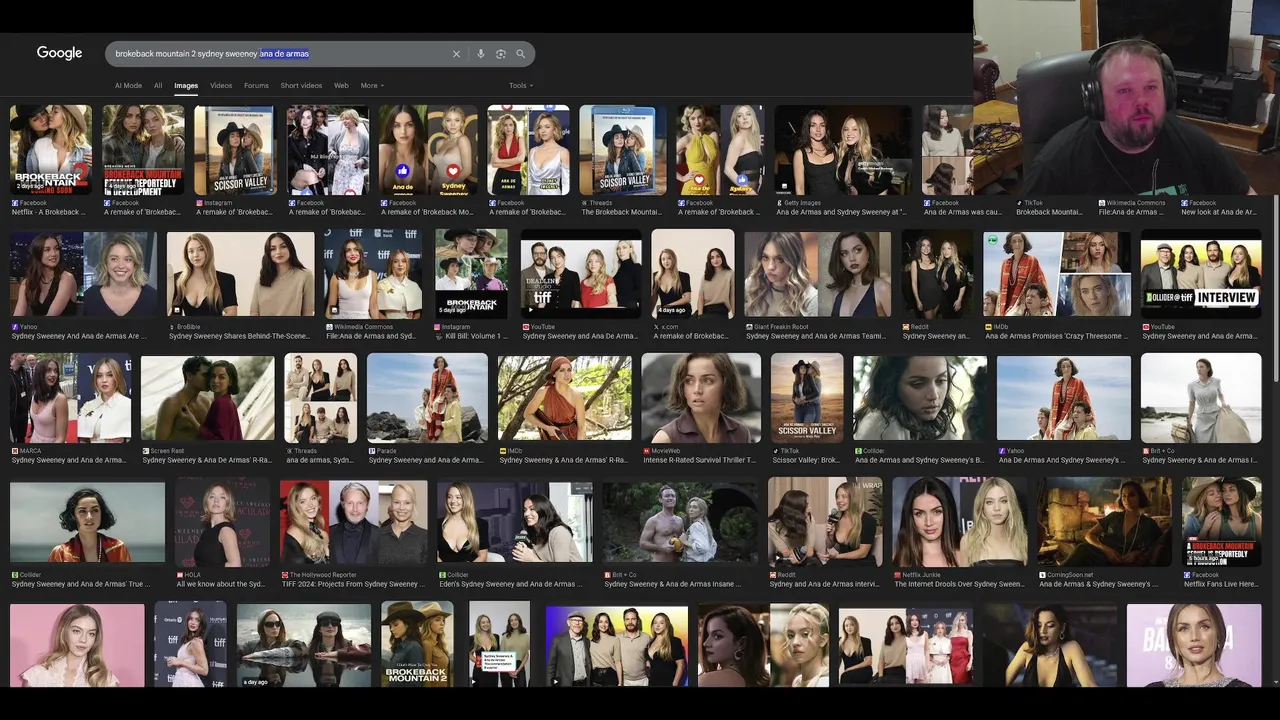This screenshot has width=1280, height=720.
Task: Open the Collider 'True...' thumbnail in fourth row
Action: coord(87,521)
